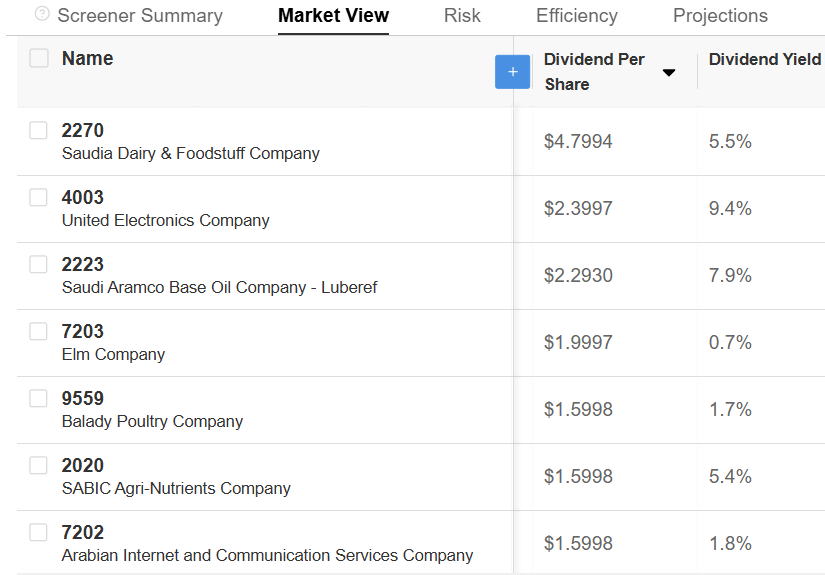825x575 pixels.
Task: Click the 9.4% dividend yield cell
Action: (730, 208)
